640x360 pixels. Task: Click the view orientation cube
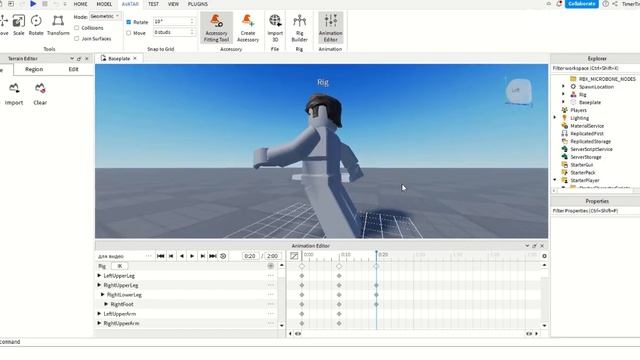(x=518, y=91)
